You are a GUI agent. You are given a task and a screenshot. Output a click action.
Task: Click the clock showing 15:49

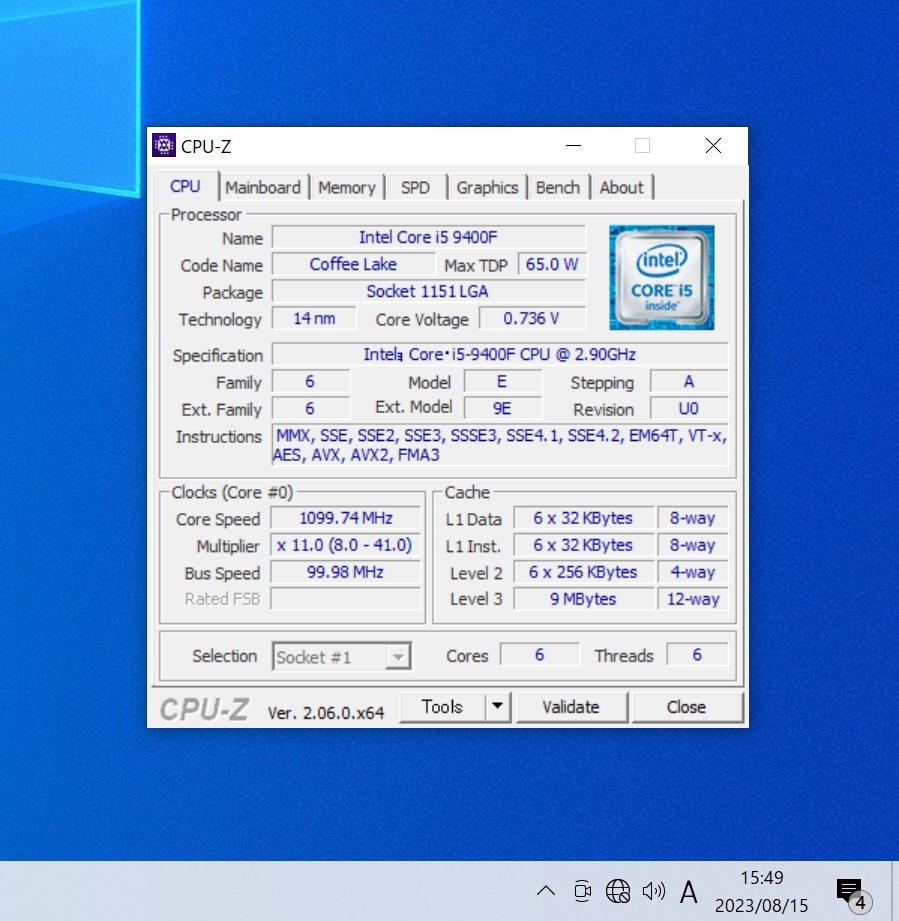point(762,878)
